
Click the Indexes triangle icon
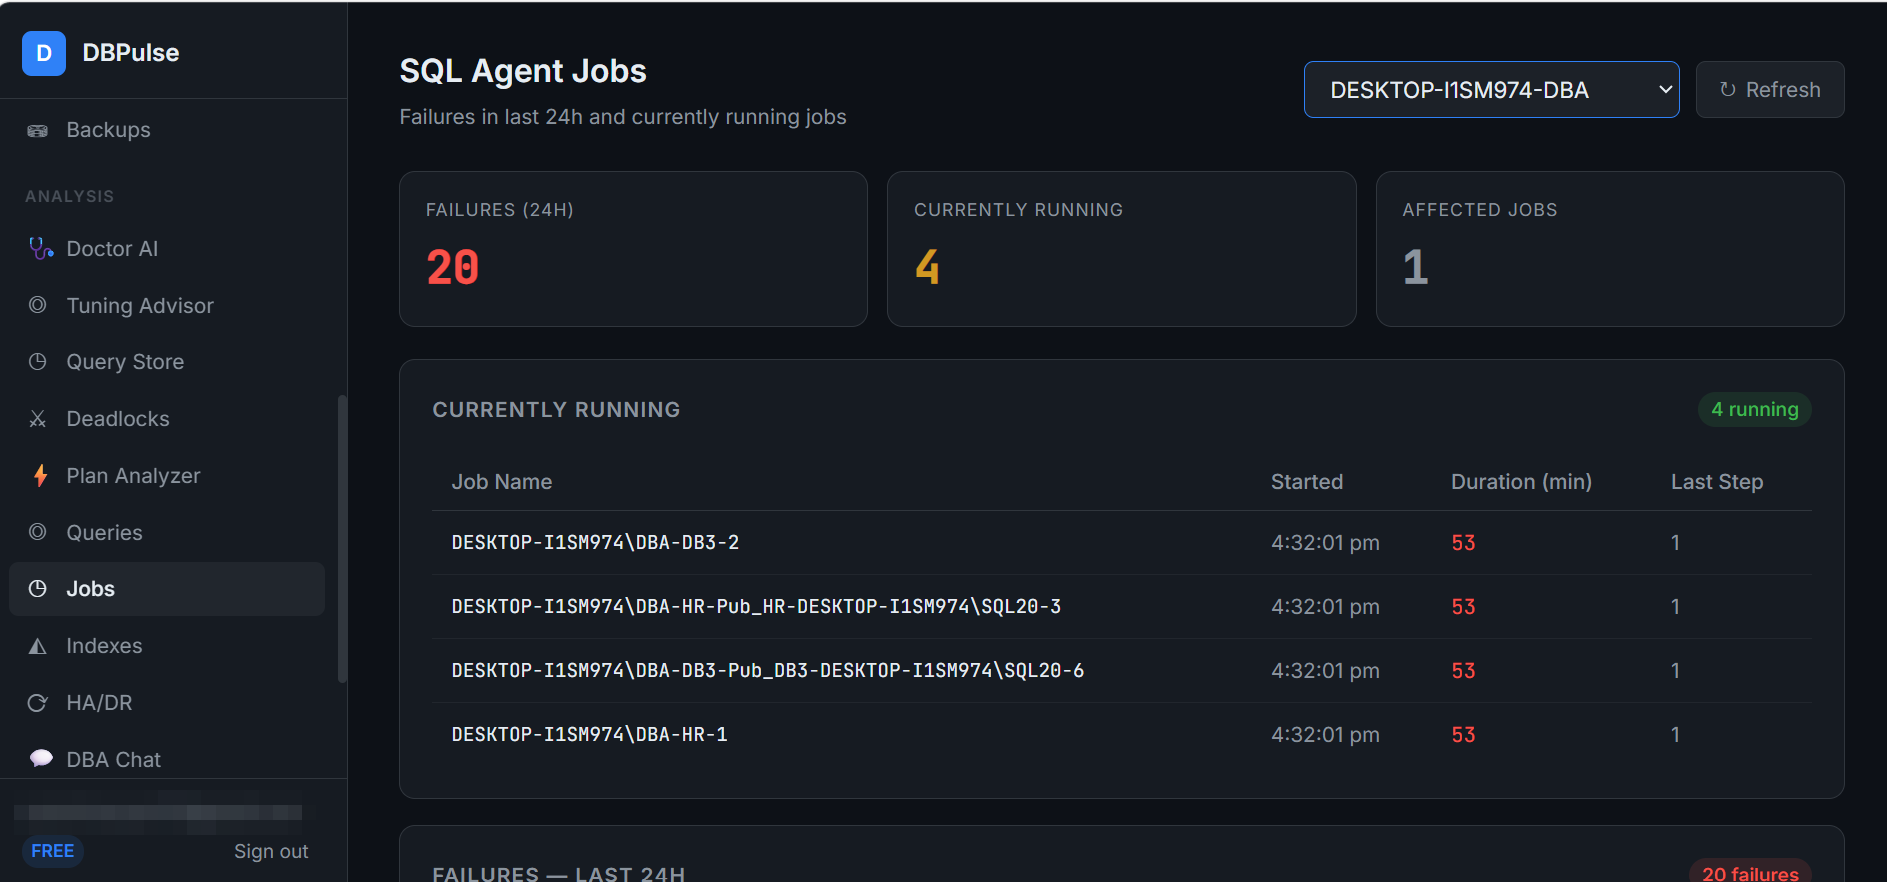click(38, 646)
